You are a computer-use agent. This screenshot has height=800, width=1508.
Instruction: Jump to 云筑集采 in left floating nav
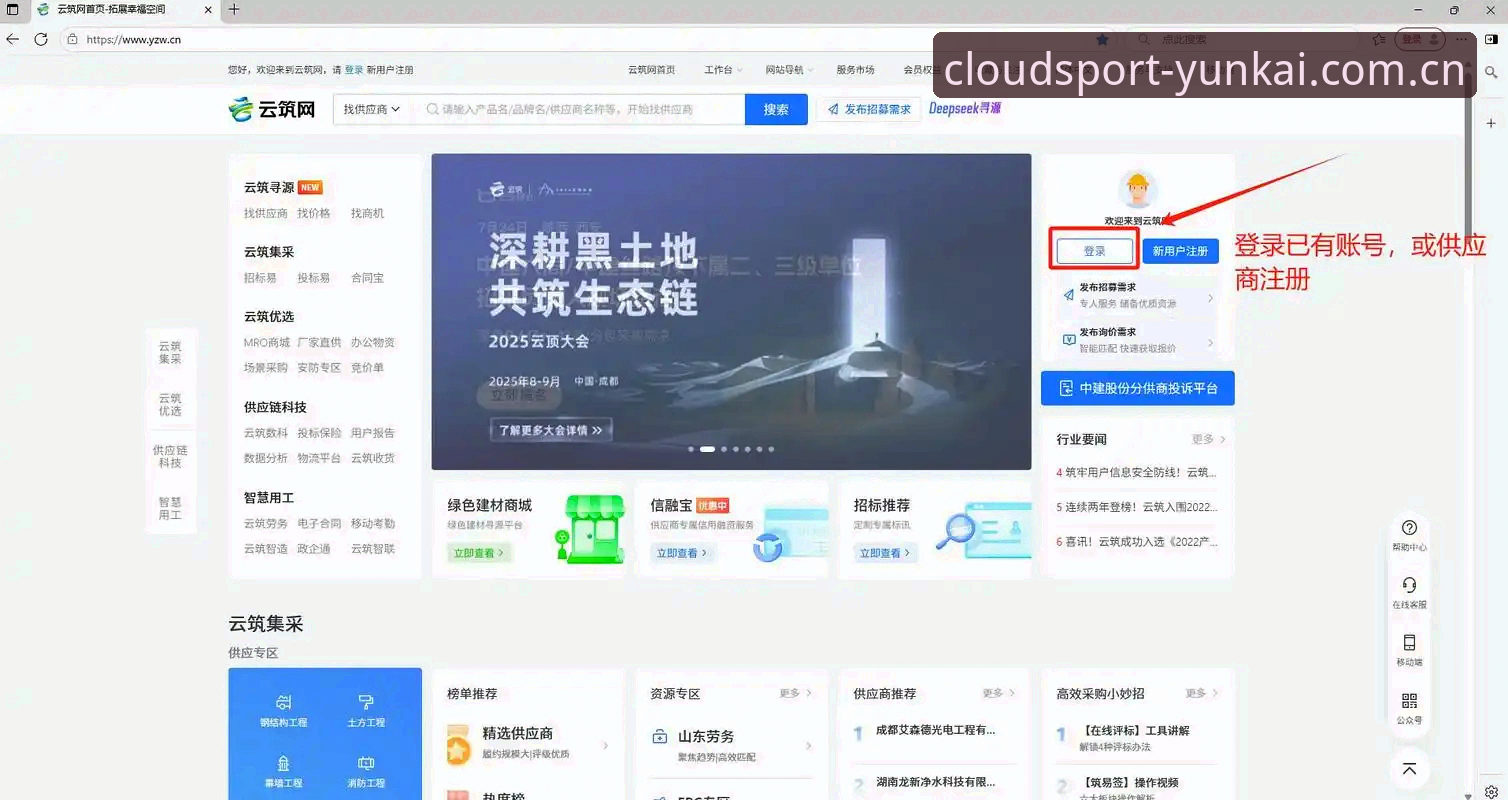point(170,352)
